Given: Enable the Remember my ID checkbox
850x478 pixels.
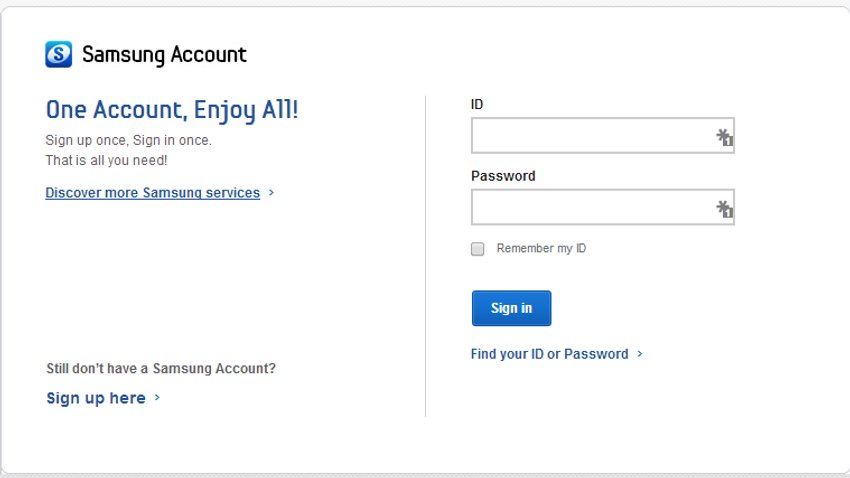Looking at the screenshot, I should tap(478, 249).
